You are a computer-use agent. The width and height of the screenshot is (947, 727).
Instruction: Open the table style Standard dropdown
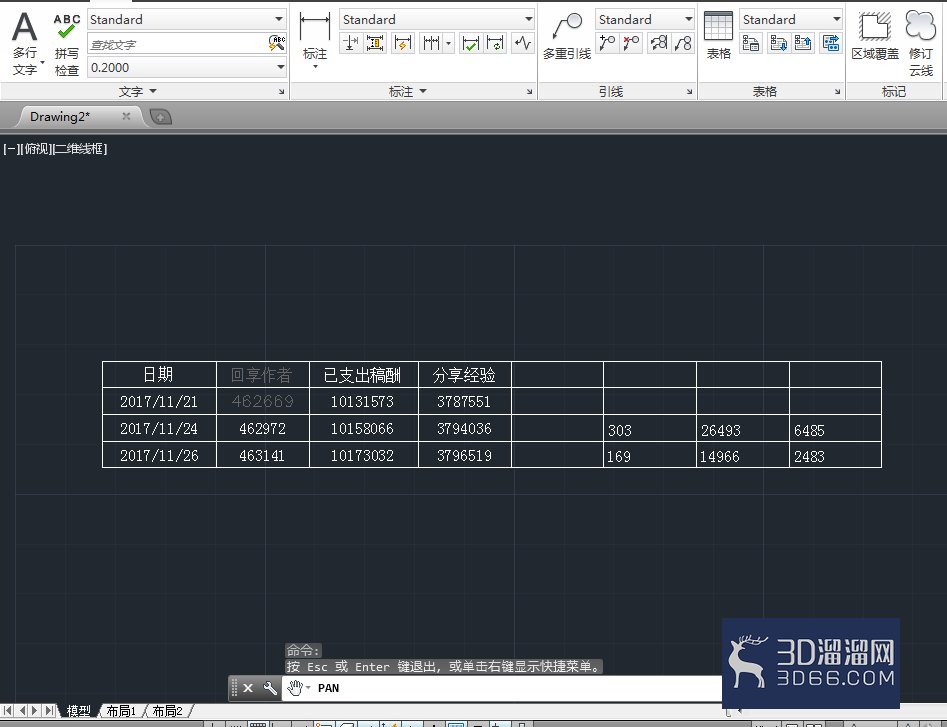click(x=836, y=19)
